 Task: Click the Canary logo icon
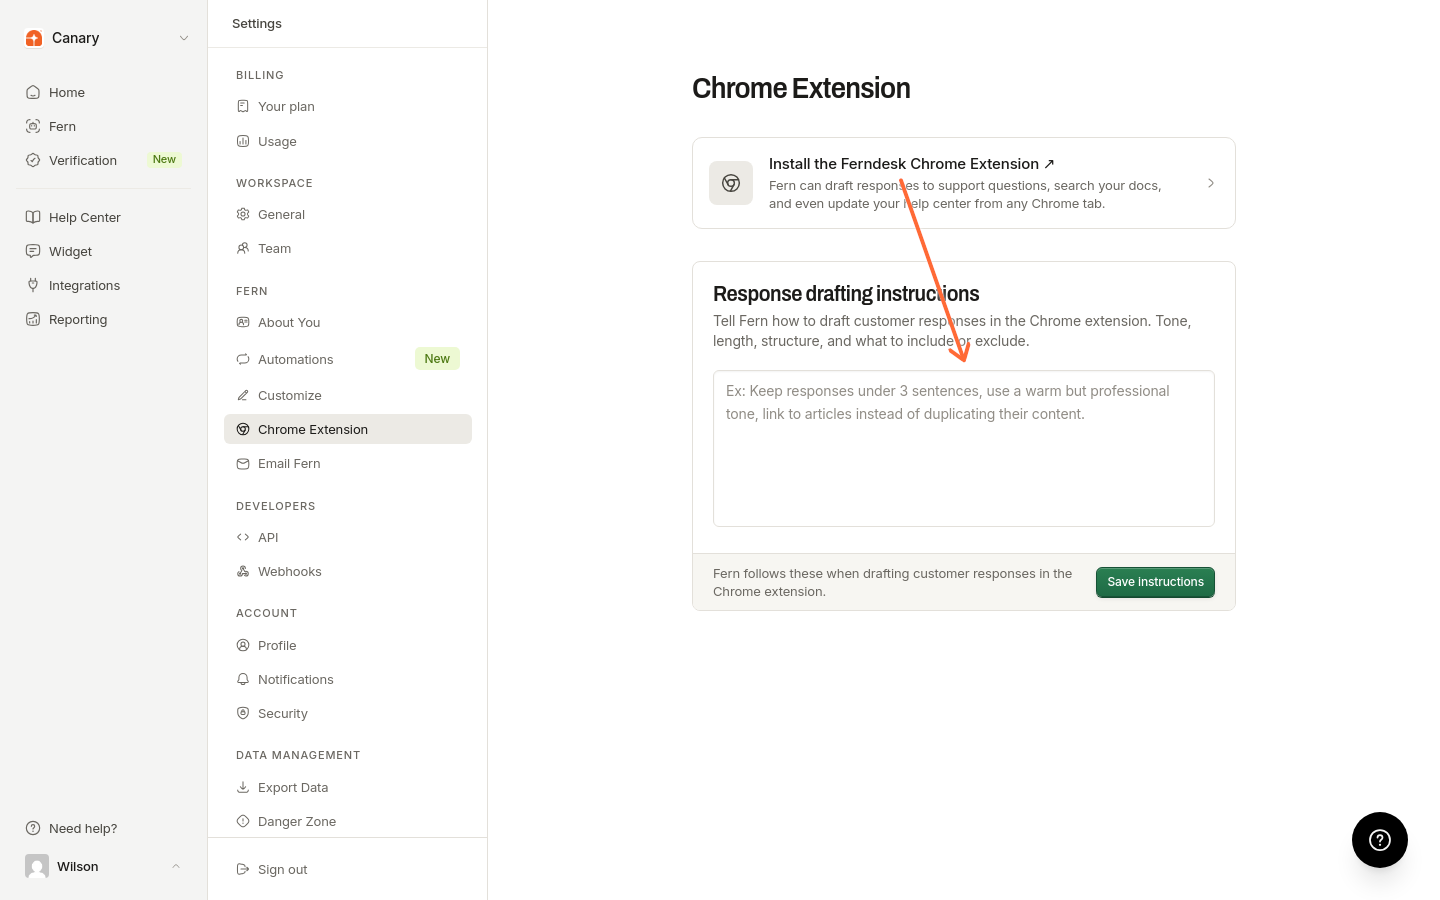tap(34, 38)
